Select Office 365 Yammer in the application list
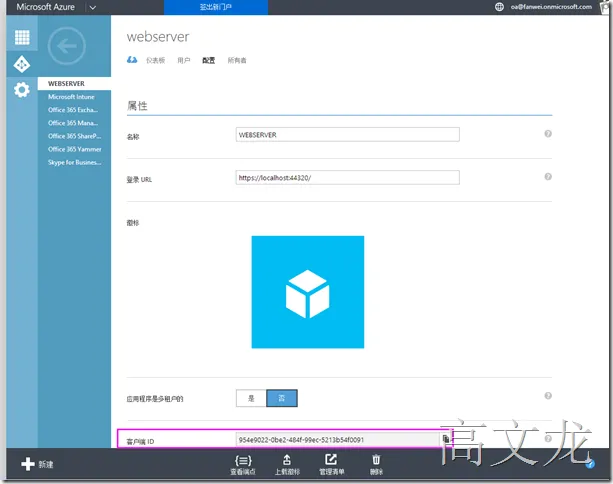 [x=74, y=149]
